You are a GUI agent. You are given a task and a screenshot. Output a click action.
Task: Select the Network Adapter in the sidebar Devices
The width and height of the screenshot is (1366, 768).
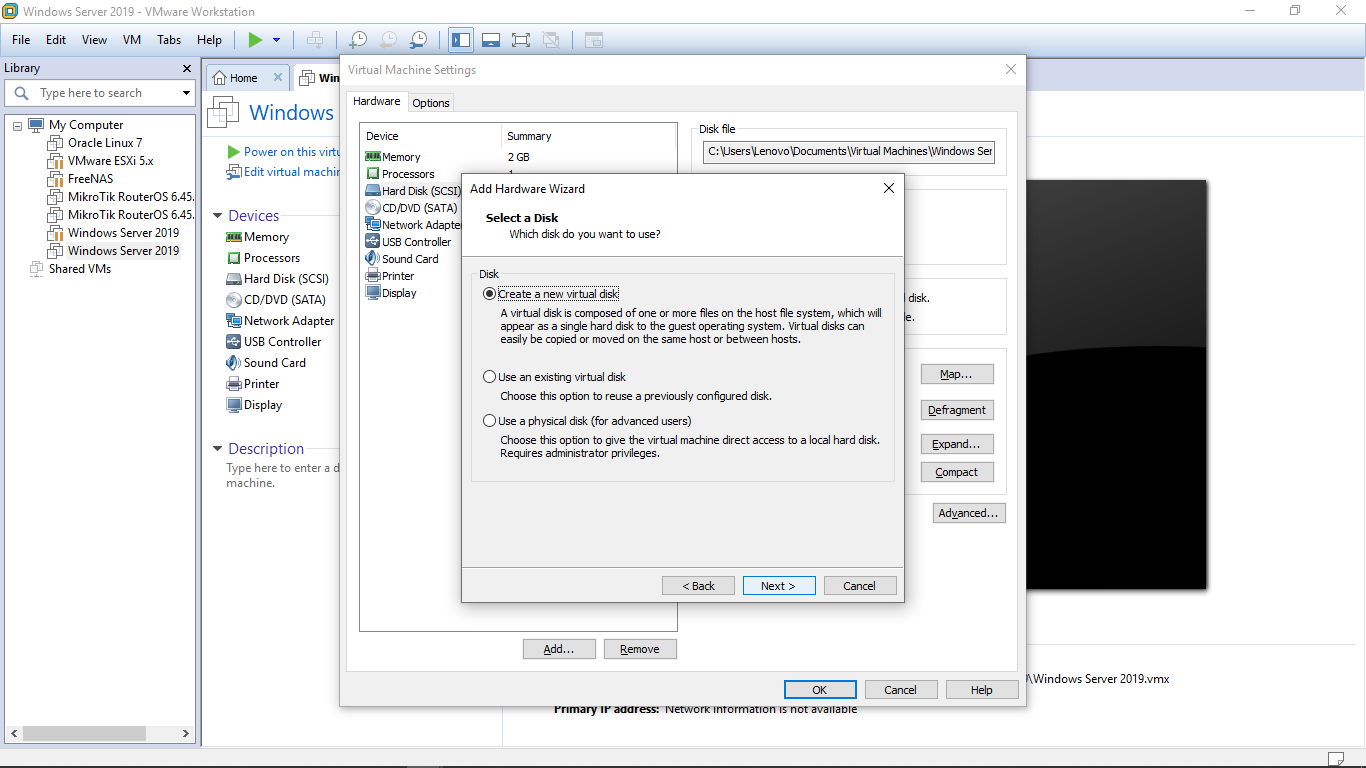click(x=282, y=320)
